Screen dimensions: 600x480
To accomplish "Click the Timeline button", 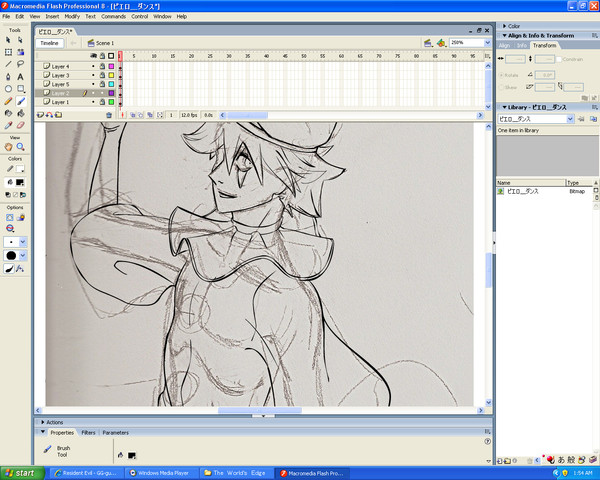I will click(50, 44).
